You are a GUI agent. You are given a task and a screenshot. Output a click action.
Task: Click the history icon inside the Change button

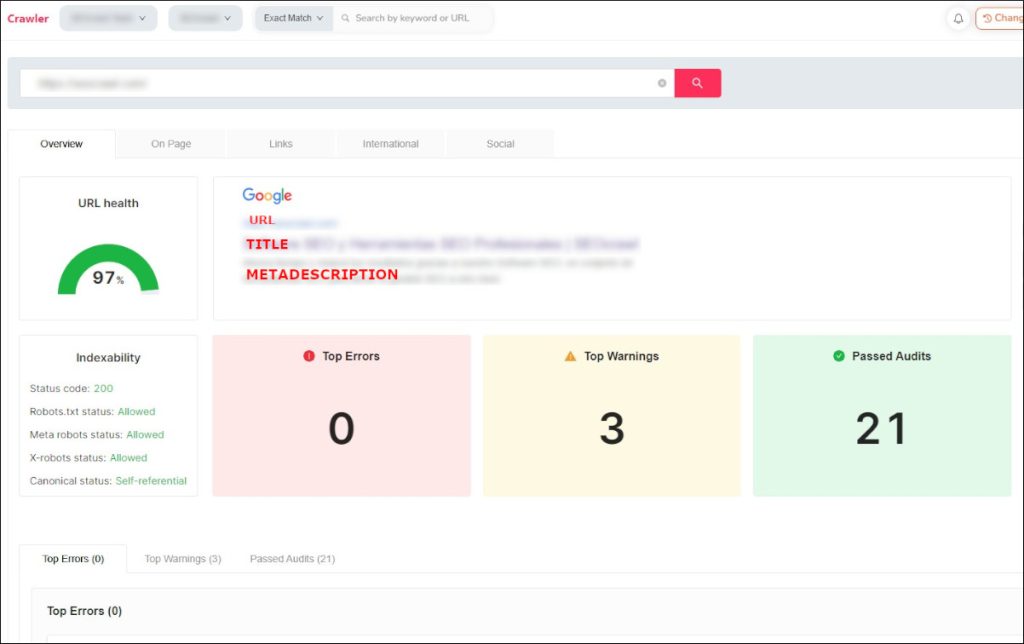click(x=988, y=18)
